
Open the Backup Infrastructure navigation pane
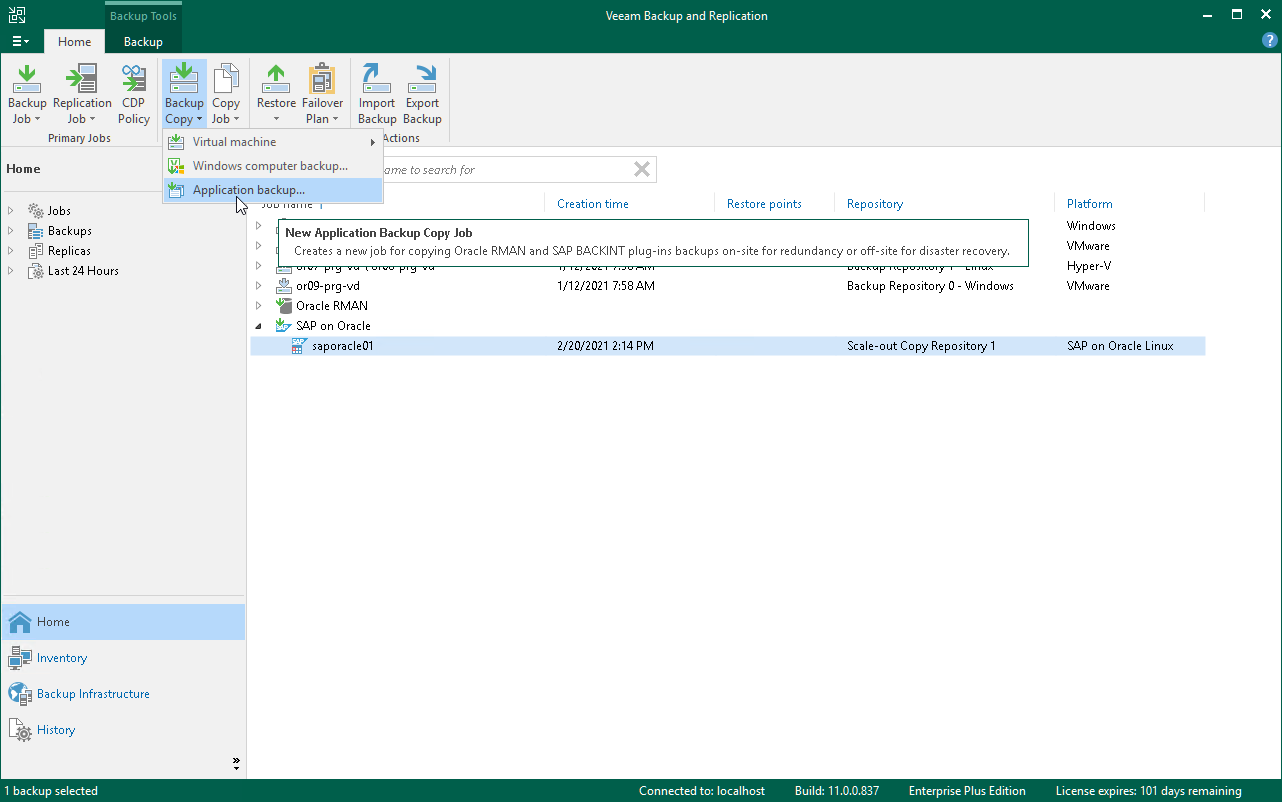click(x=123, y=694)
